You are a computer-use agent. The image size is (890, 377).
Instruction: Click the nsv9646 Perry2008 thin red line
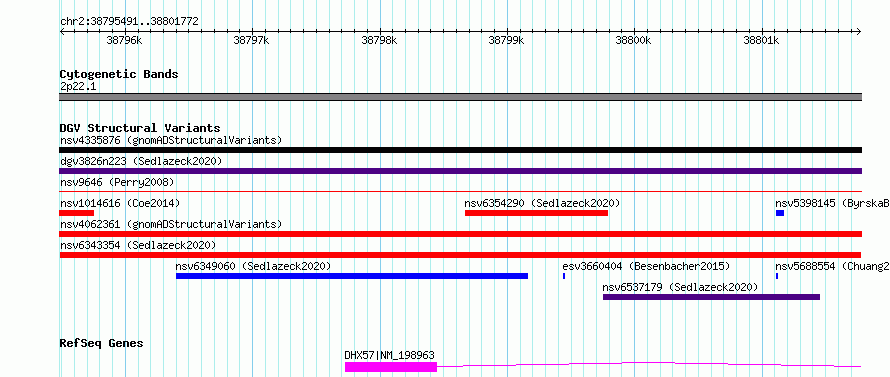pyautogui.click(x=460, y=192)
